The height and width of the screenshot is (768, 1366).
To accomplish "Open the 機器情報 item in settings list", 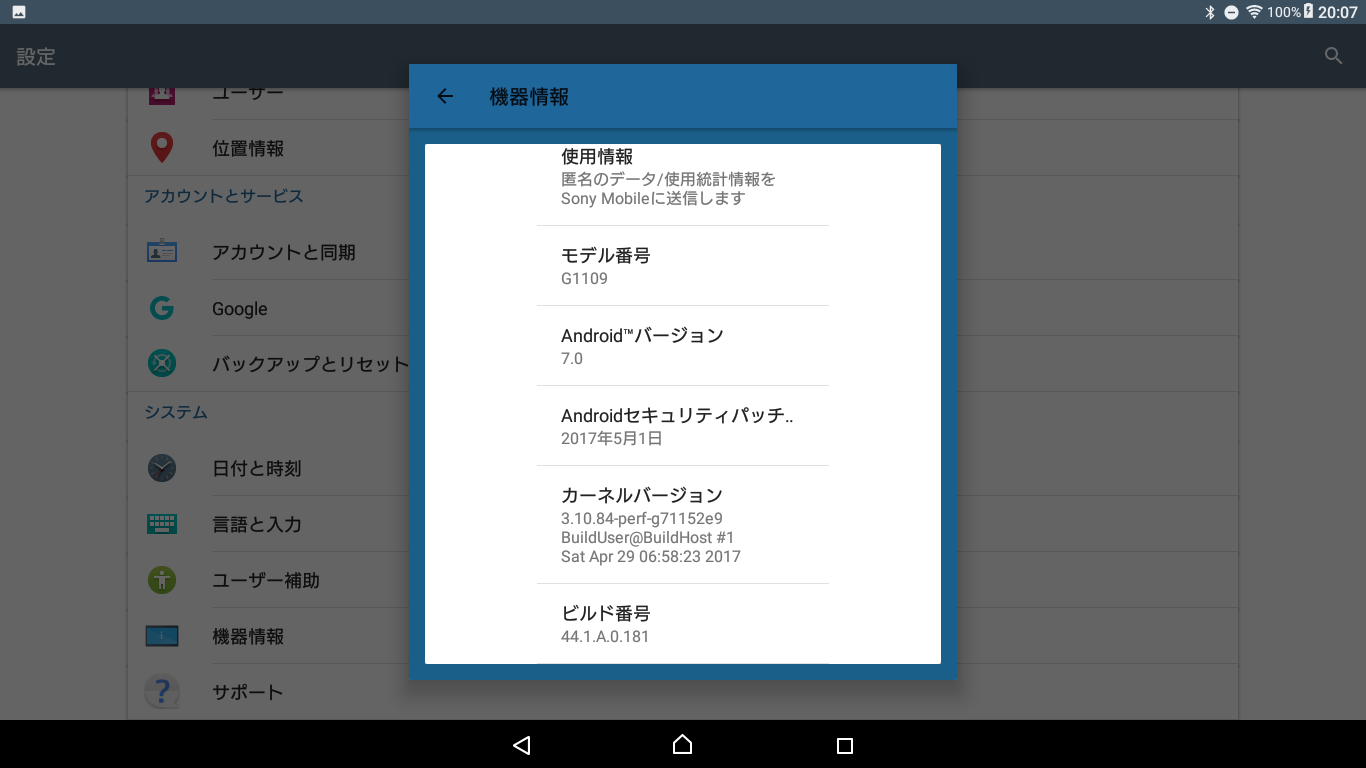I will (248, 636).
